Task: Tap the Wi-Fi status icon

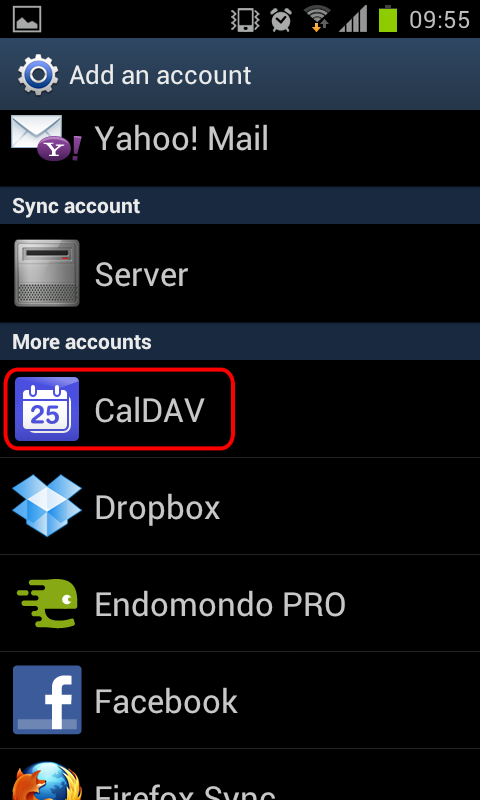Action: pyautogui.click(x=317, y=19)
